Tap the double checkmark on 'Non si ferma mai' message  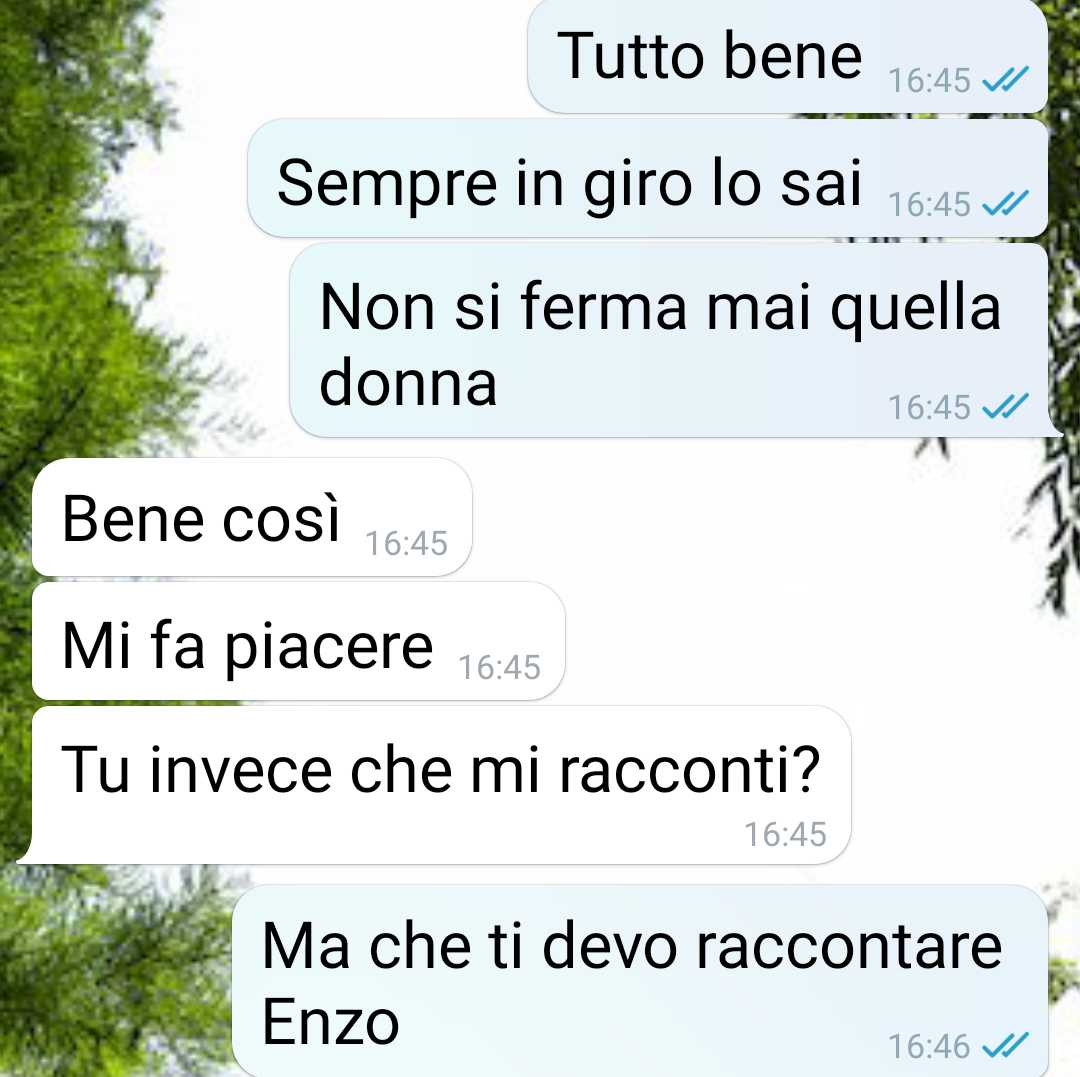(x=1005, y=406)
